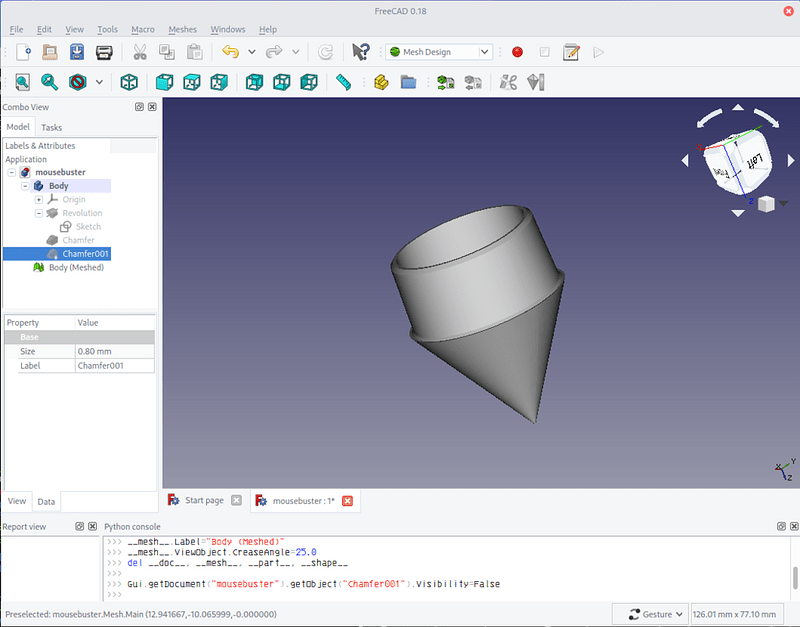Open a file with the folder icon
Viewport: 800px width, 627px height.
[50, 52]
